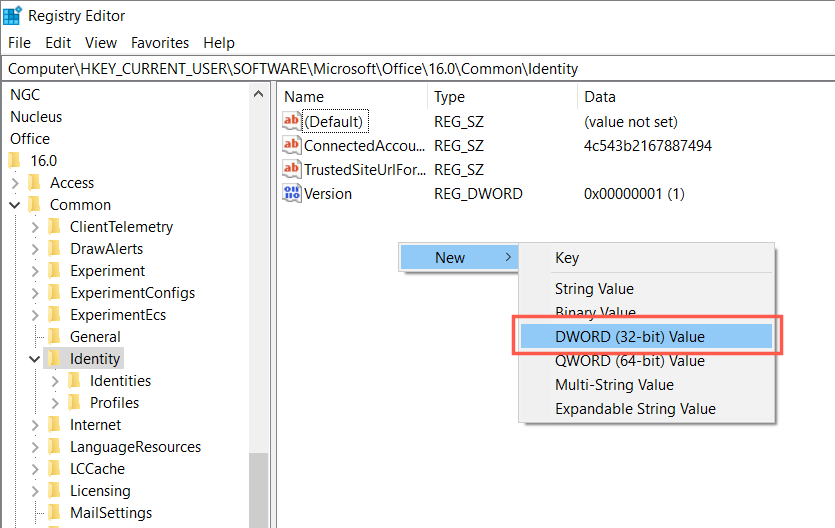Expand the Internet key

tap(35, 425)
